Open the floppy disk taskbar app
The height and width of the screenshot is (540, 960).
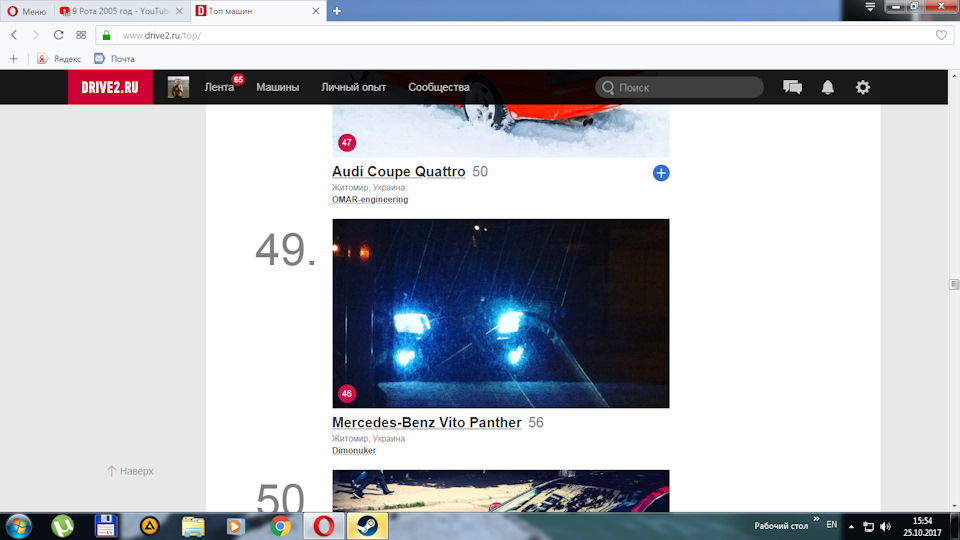(x=106, y=527)
